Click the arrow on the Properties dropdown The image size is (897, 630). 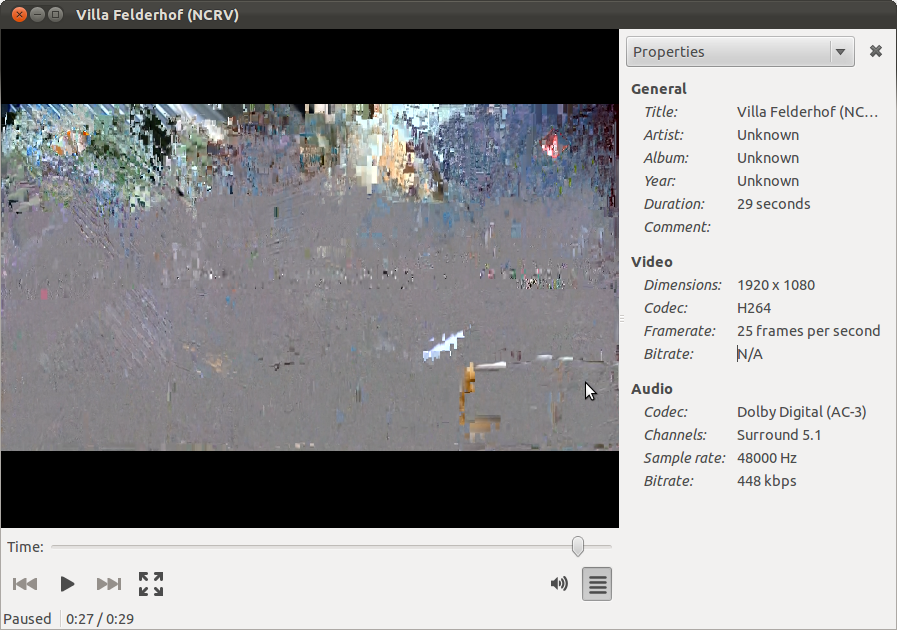tap(840, 52)
